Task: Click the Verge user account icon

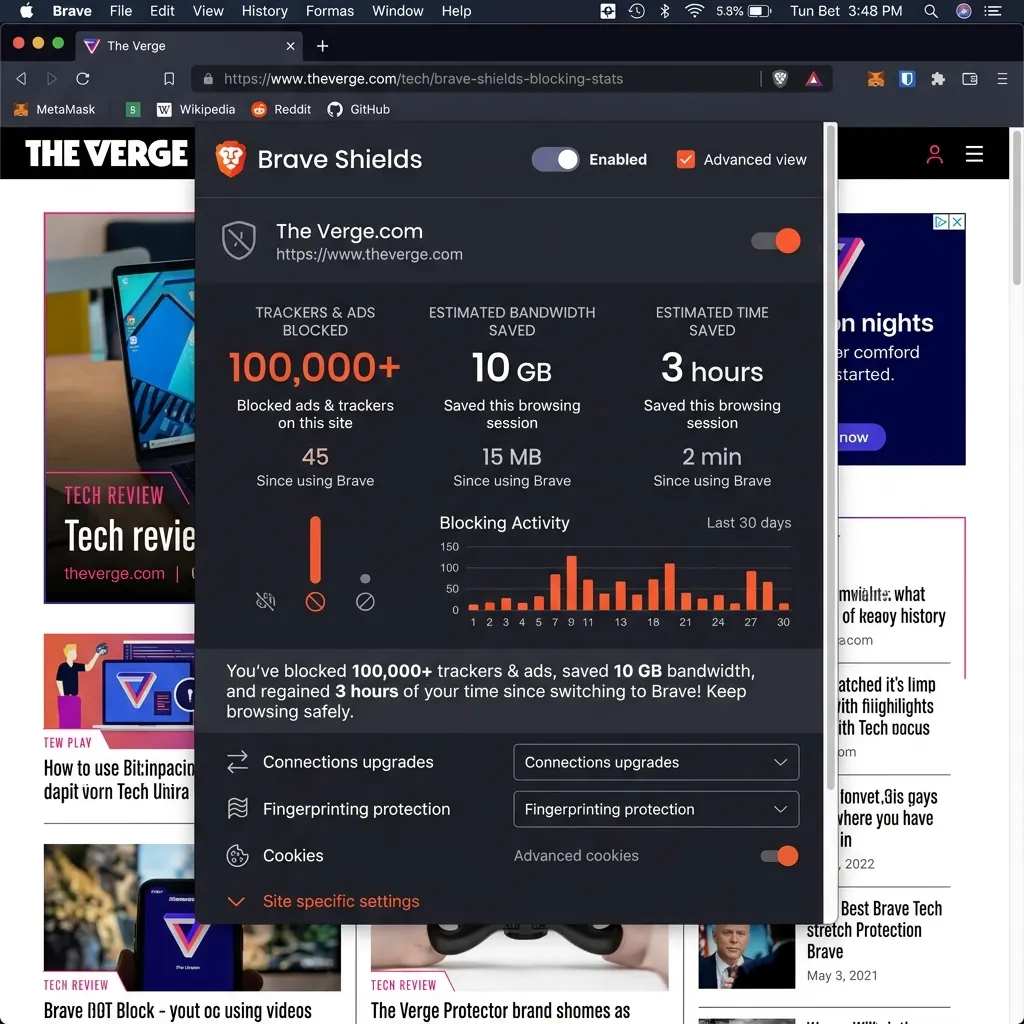Action: (935, 154)
